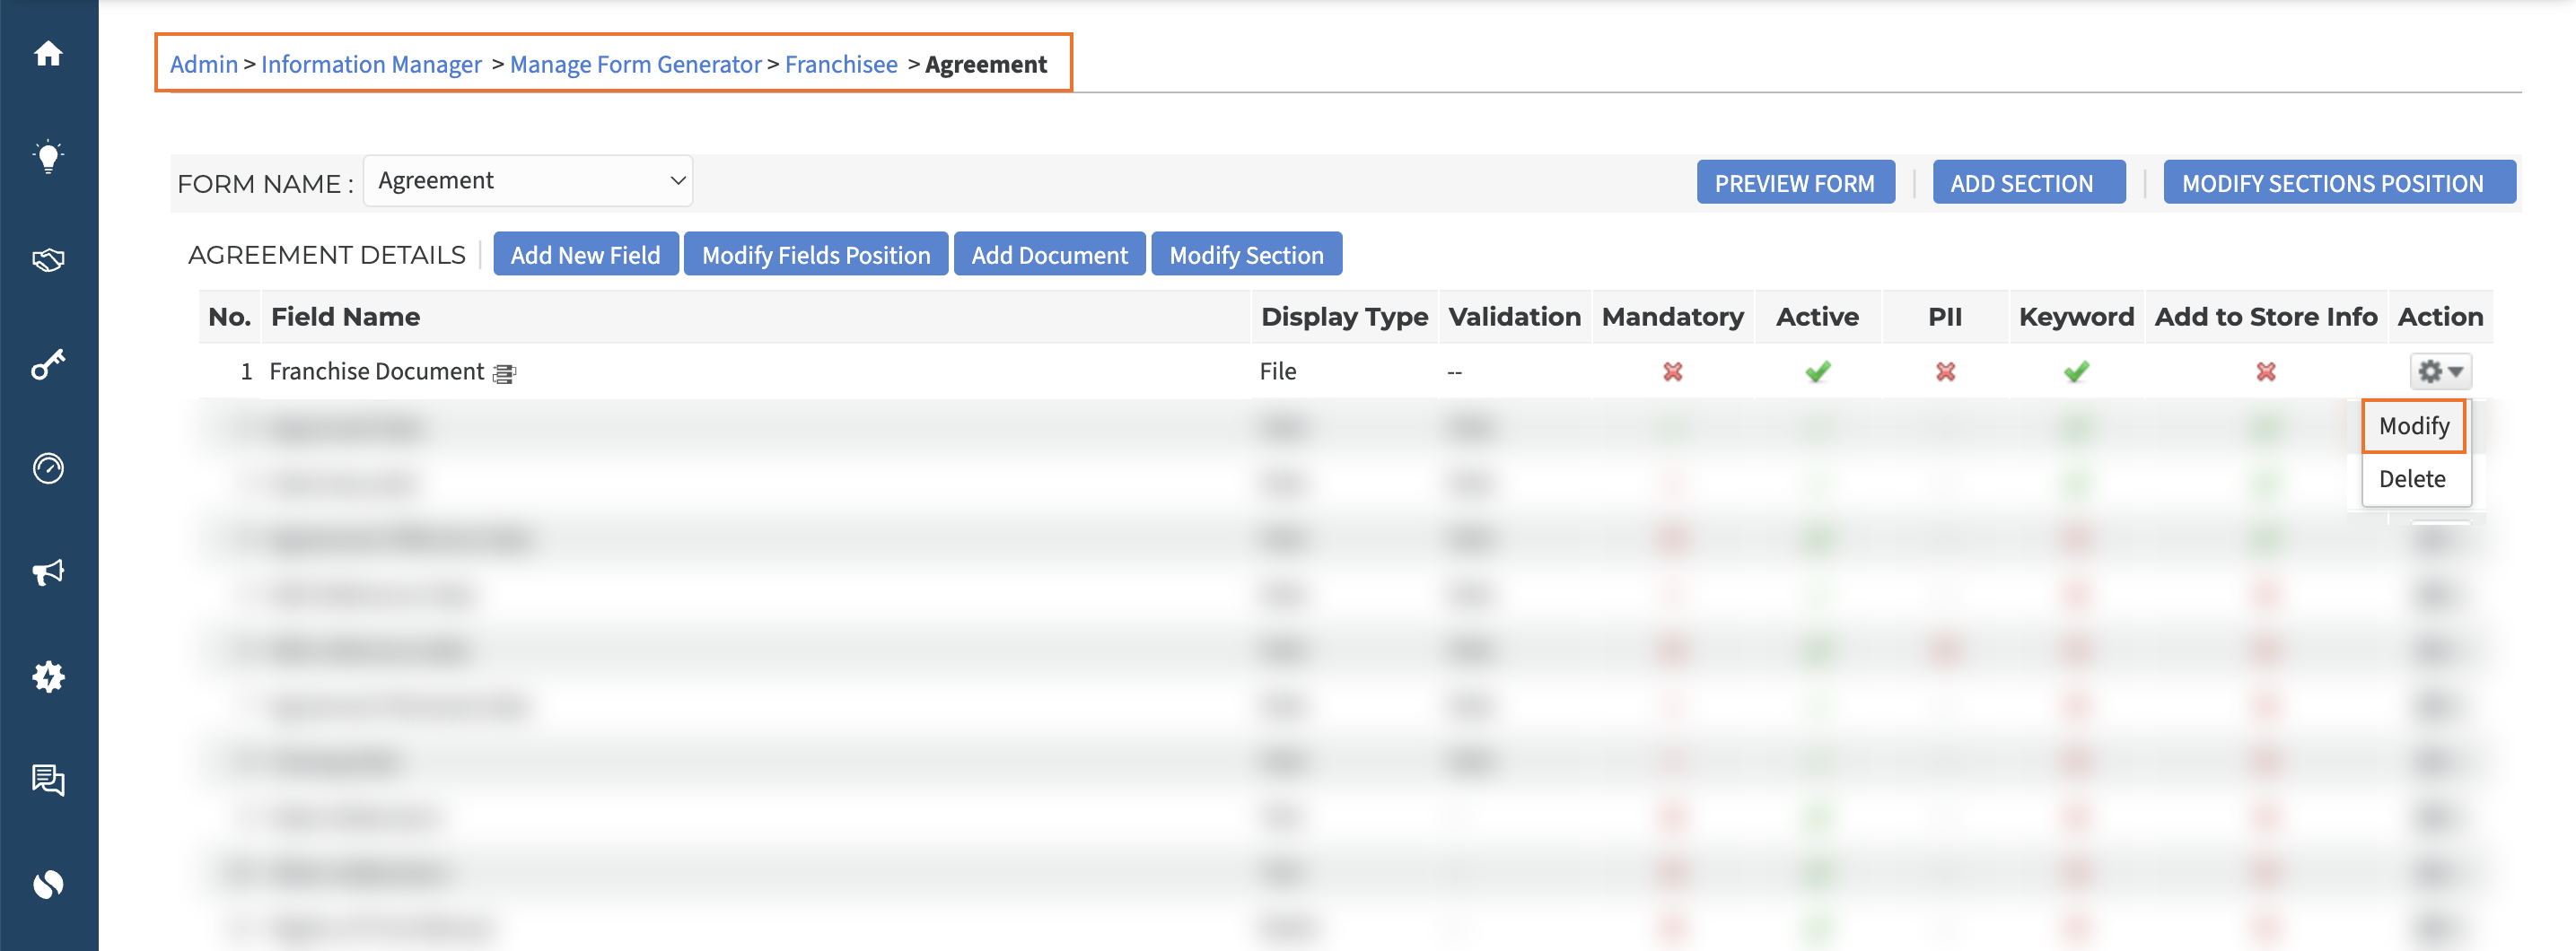
Task: Click the Validation column header
Action: point(1514,317)
